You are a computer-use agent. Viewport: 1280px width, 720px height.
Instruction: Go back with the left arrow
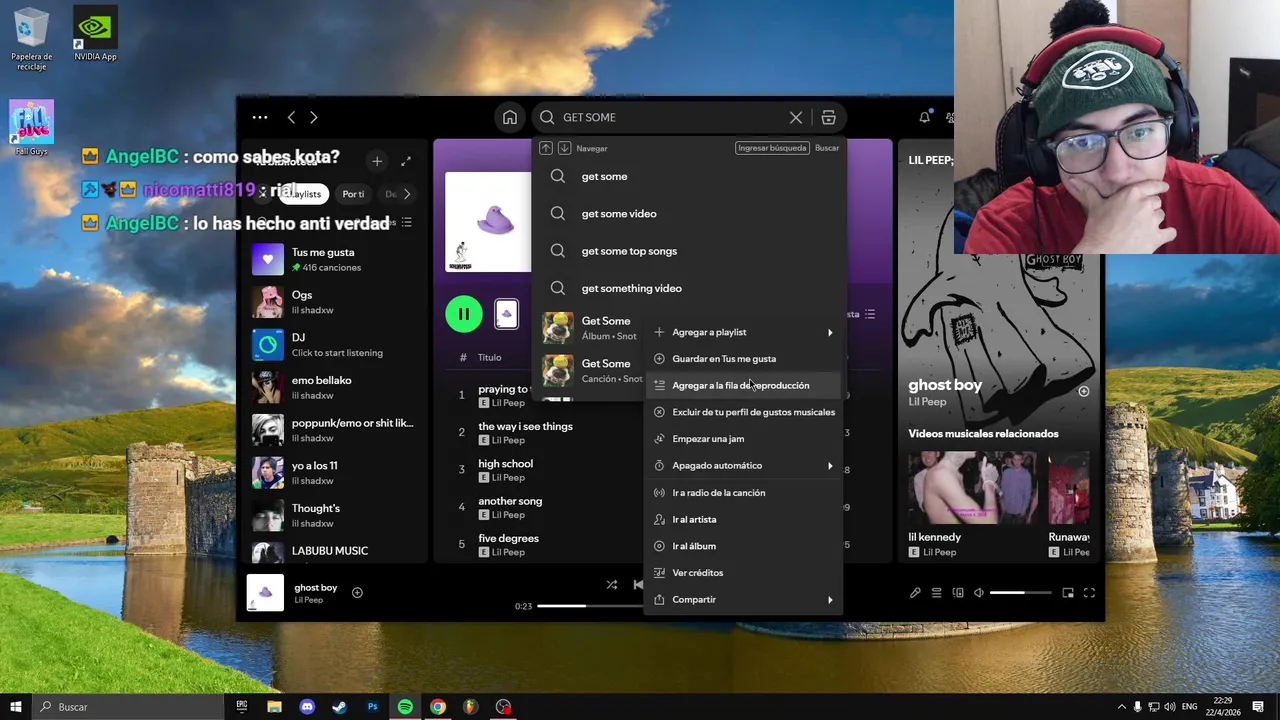point(291,117)
